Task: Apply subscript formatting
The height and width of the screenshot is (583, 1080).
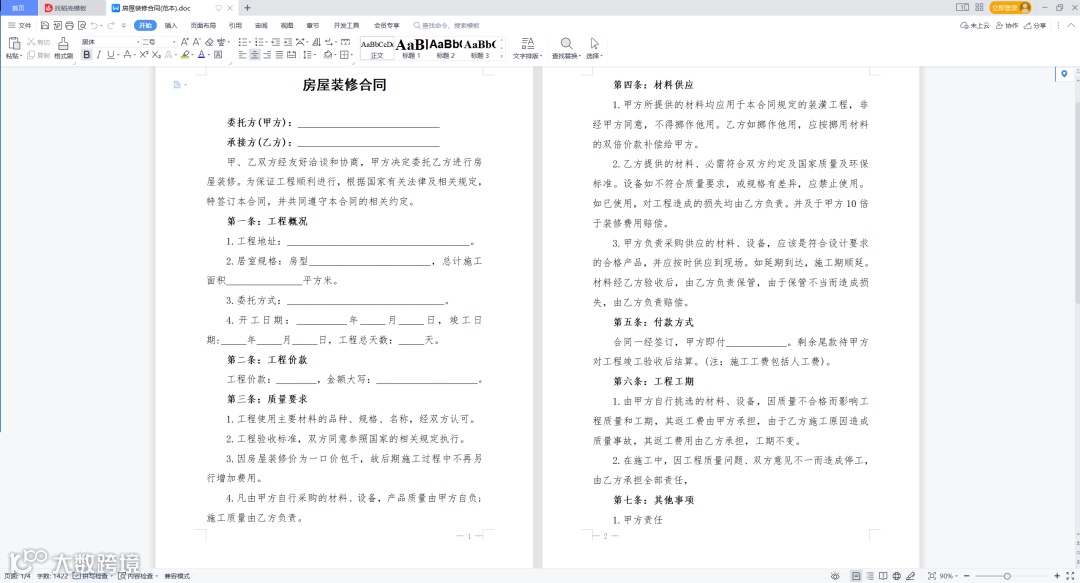Action: (156, 54)
